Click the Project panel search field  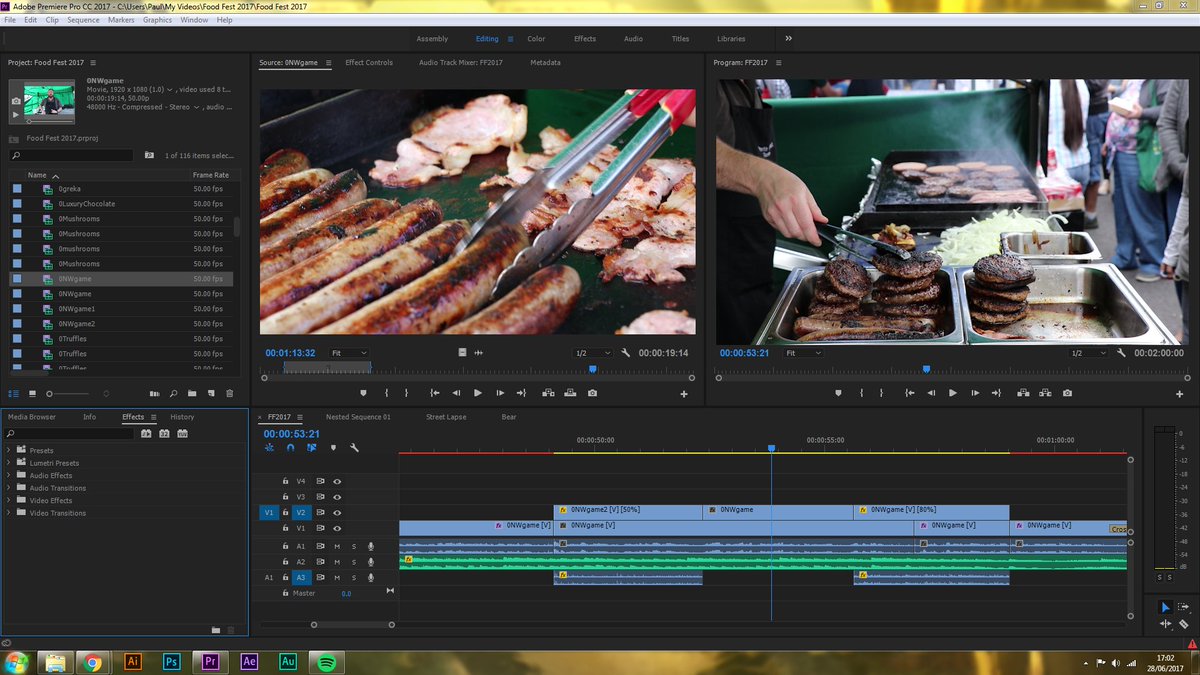pyautogui.click(x=71, y=156)
